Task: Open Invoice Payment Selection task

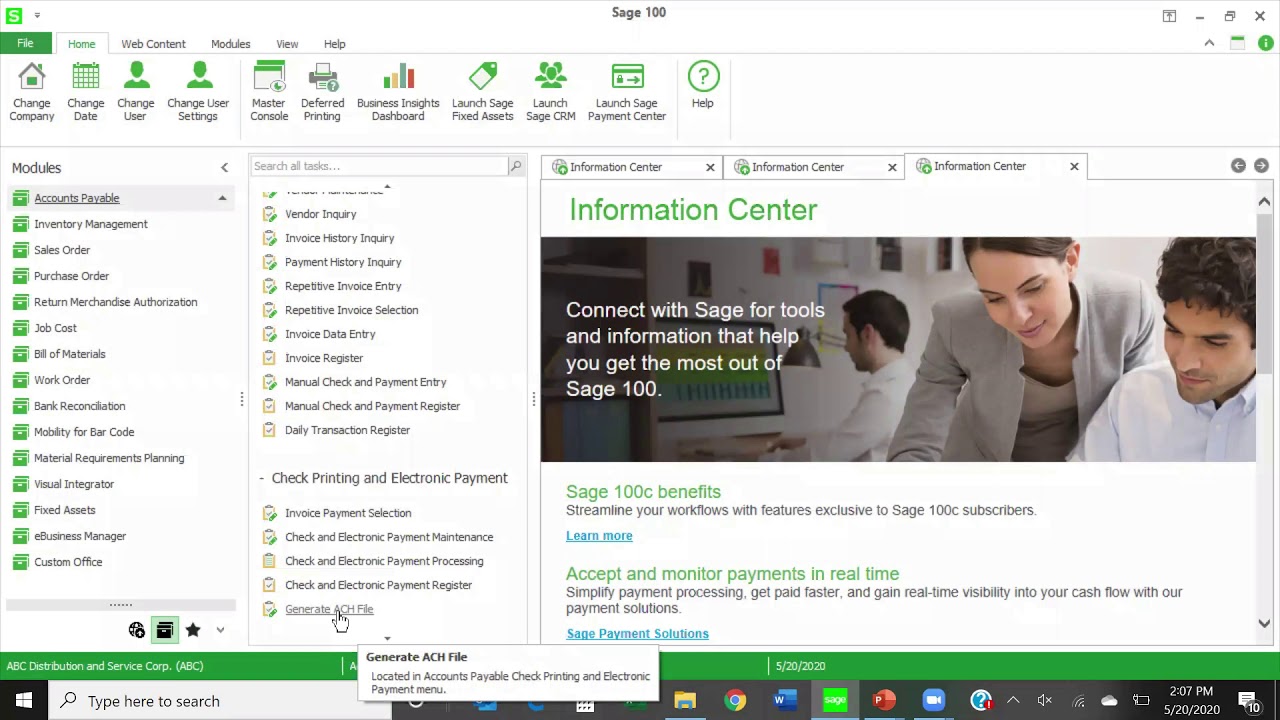Action: coord(348,513)
